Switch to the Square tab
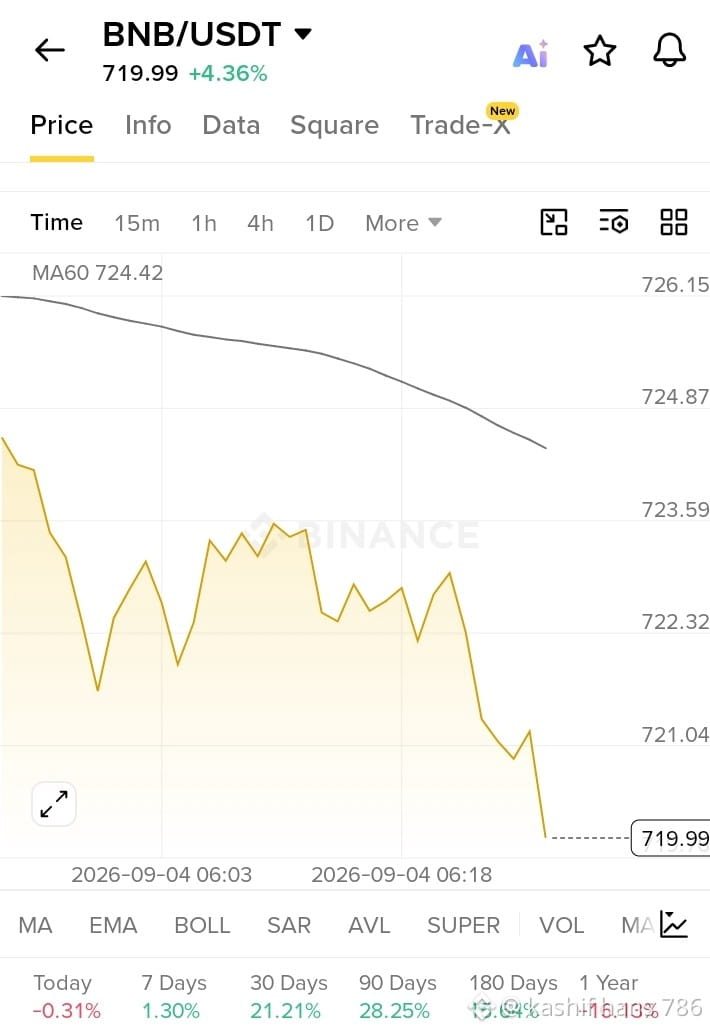This screenshot has width=710, height=1032. coord(334,125)
